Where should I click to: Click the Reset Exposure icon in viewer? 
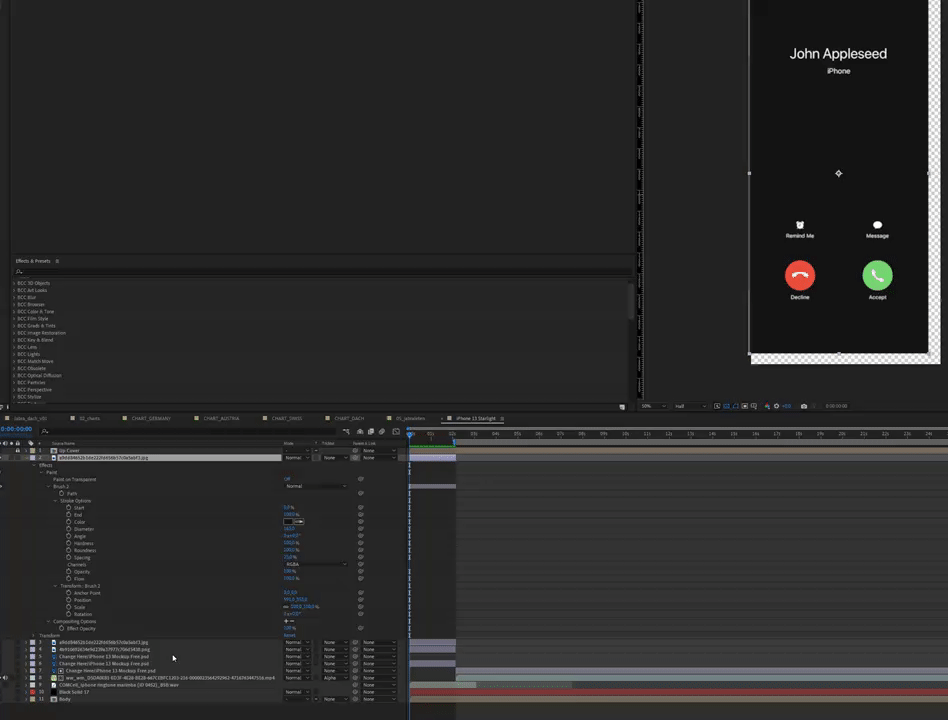point(777,406)
